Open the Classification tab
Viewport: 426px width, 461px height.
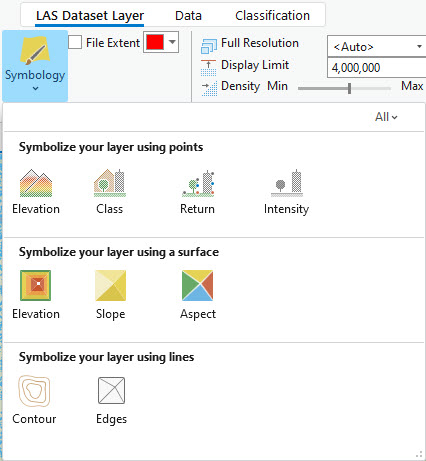[272, 16]
